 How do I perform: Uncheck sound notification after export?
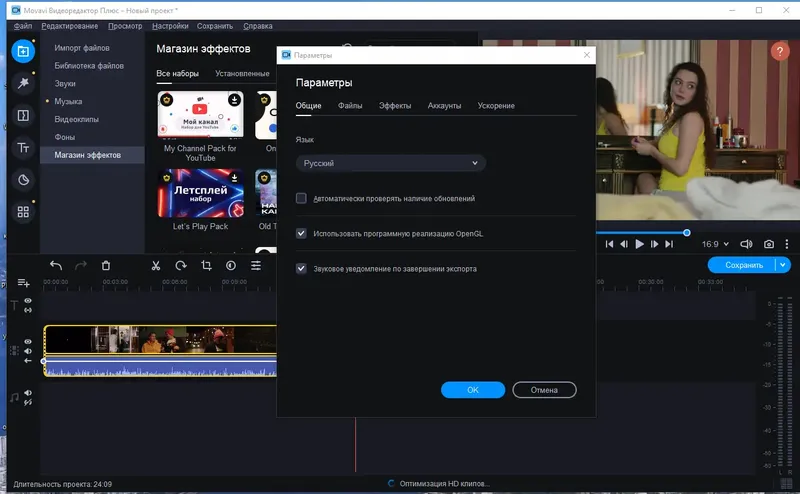pos(301,268)
